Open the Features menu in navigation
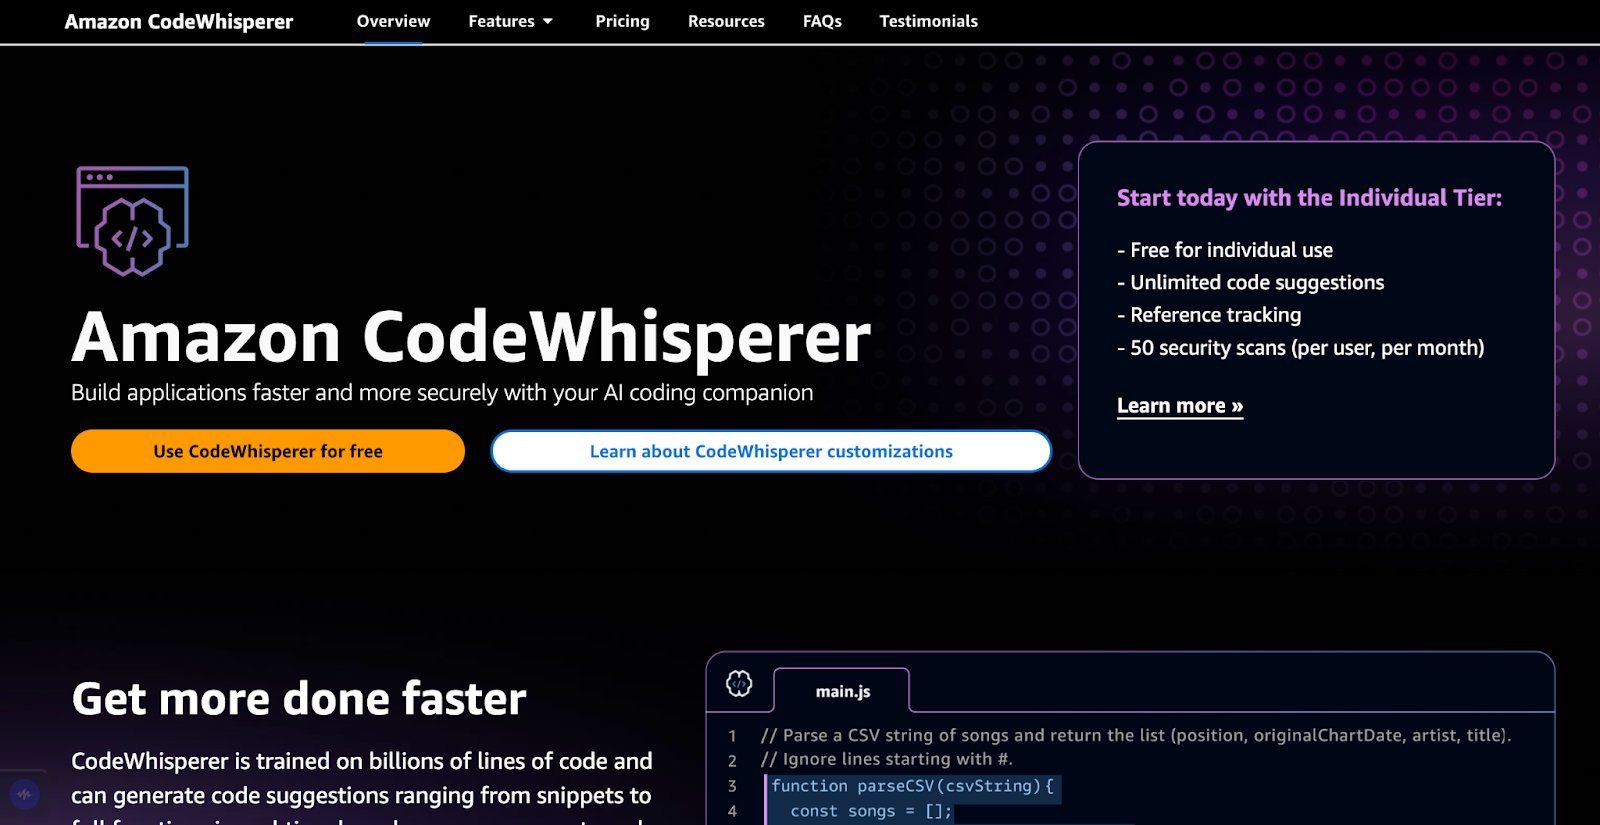The height and width of the screenshot is (825, 1600). (501, 22)
